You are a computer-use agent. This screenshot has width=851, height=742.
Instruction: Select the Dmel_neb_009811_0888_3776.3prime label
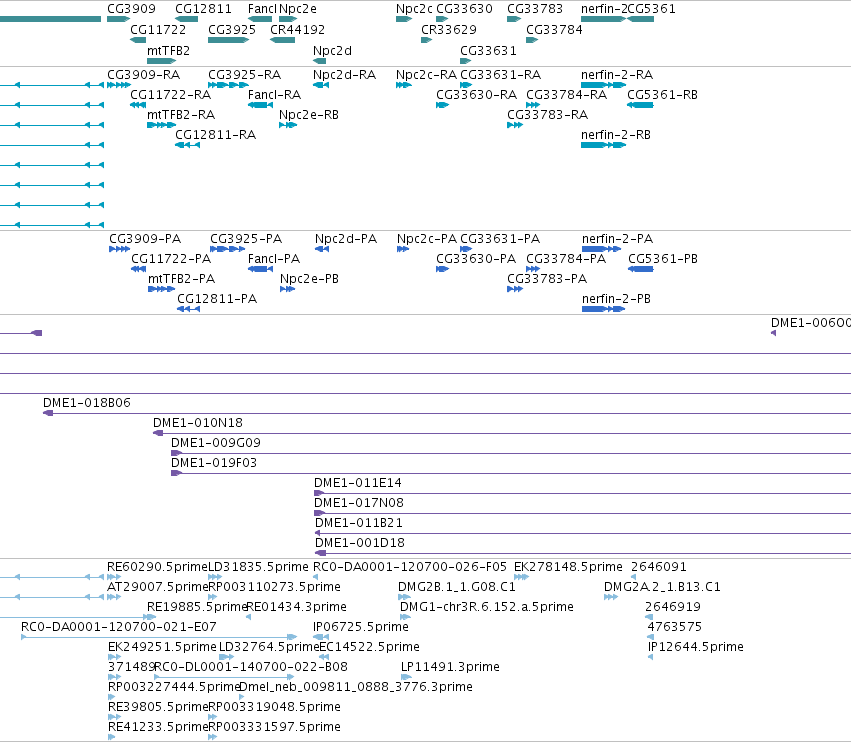(x=356, y=687)
